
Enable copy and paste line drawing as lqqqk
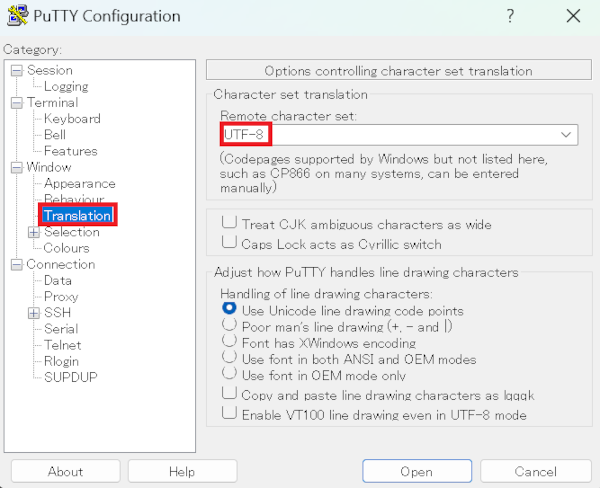(x=230, y=395)
